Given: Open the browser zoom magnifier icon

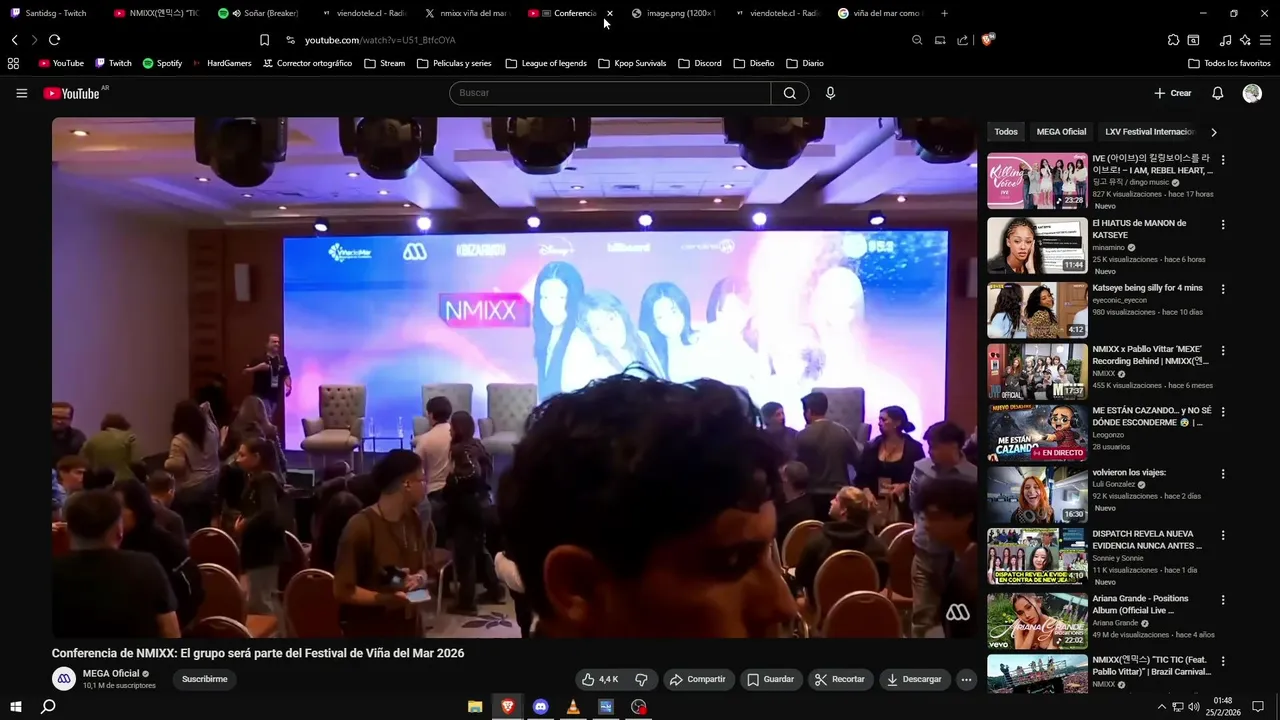Looking at the screenshot, I should coord(917,40).
